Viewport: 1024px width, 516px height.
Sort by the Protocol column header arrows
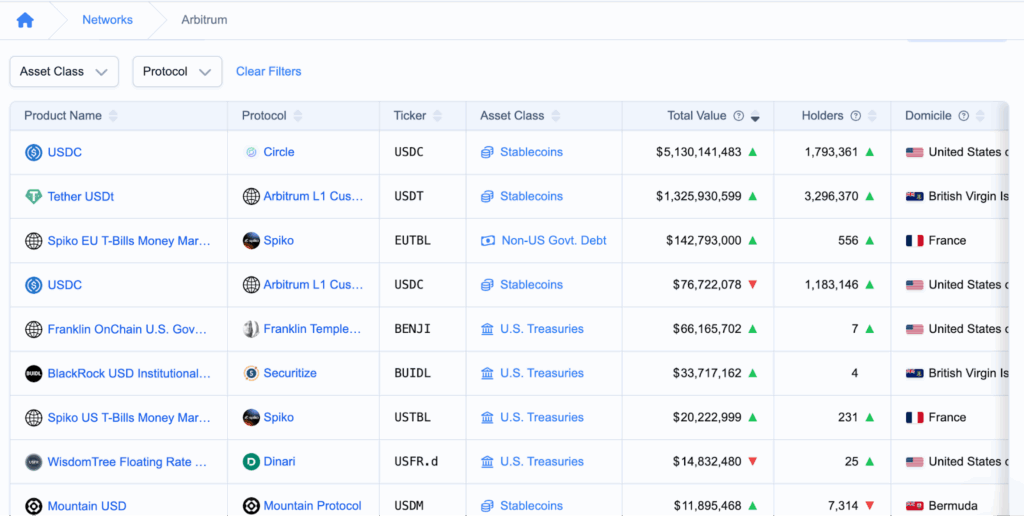(x=299, y=116)
